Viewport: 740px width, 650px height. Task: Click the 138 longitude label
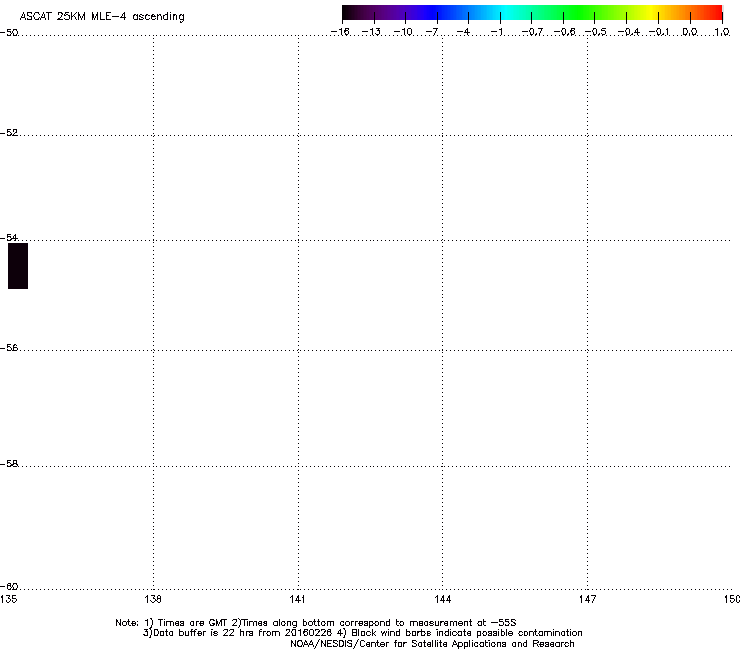[x=153, y=599]
